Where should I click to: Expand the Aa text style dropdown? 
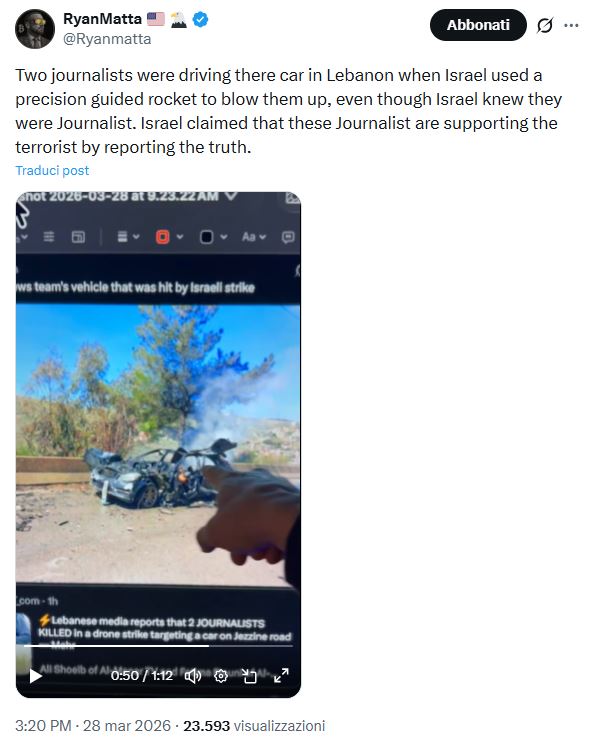tap(254, 236)
